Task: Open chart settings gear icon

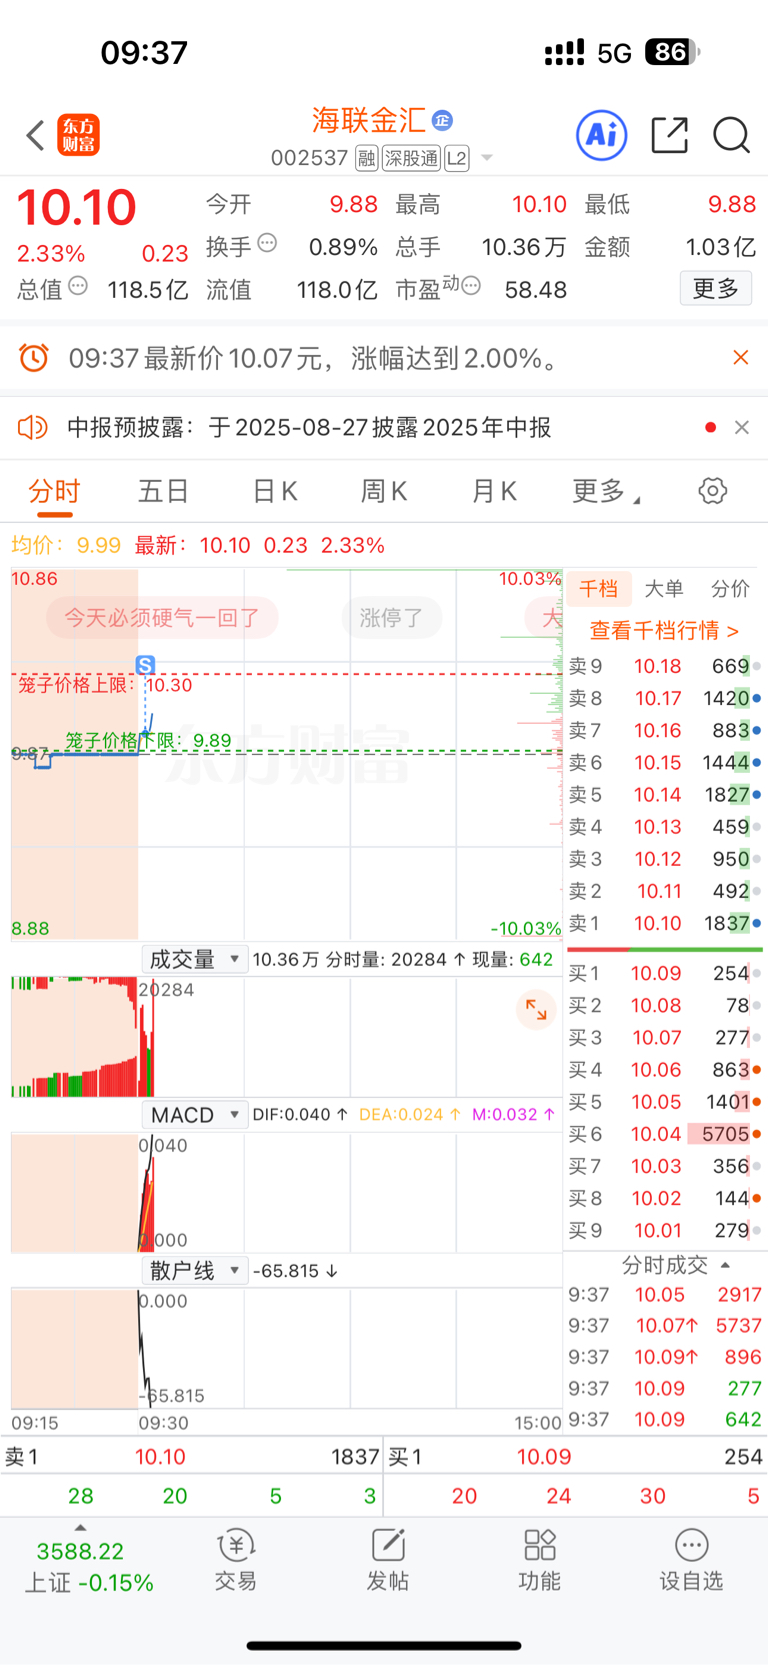Action: (713, 491)
